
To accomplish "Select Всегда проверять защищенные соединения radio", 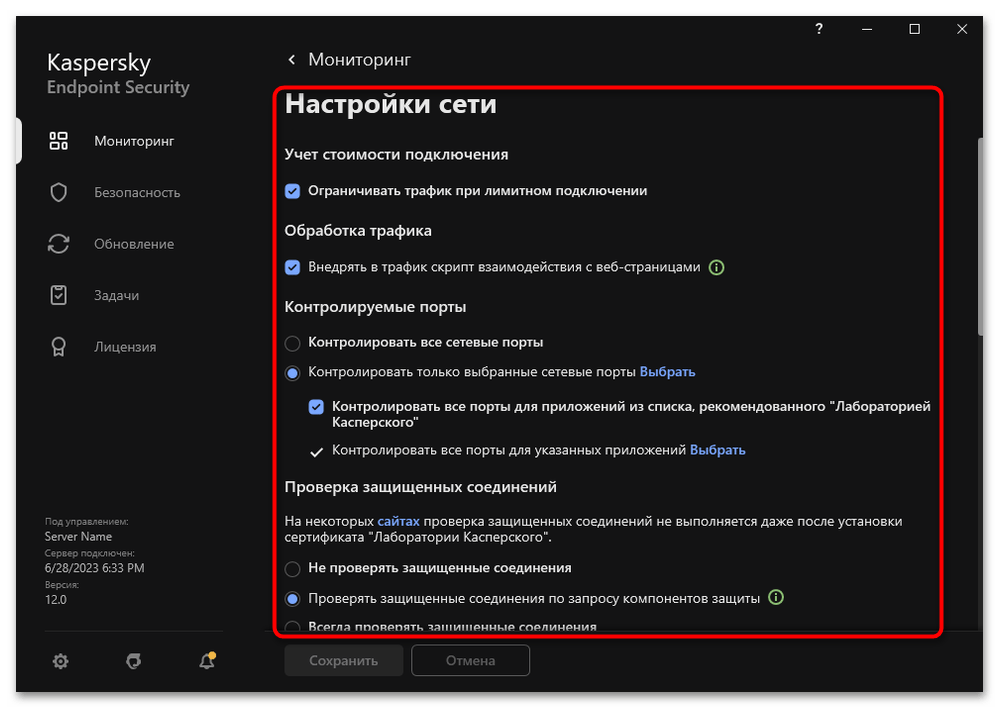I will coord(292,627).
